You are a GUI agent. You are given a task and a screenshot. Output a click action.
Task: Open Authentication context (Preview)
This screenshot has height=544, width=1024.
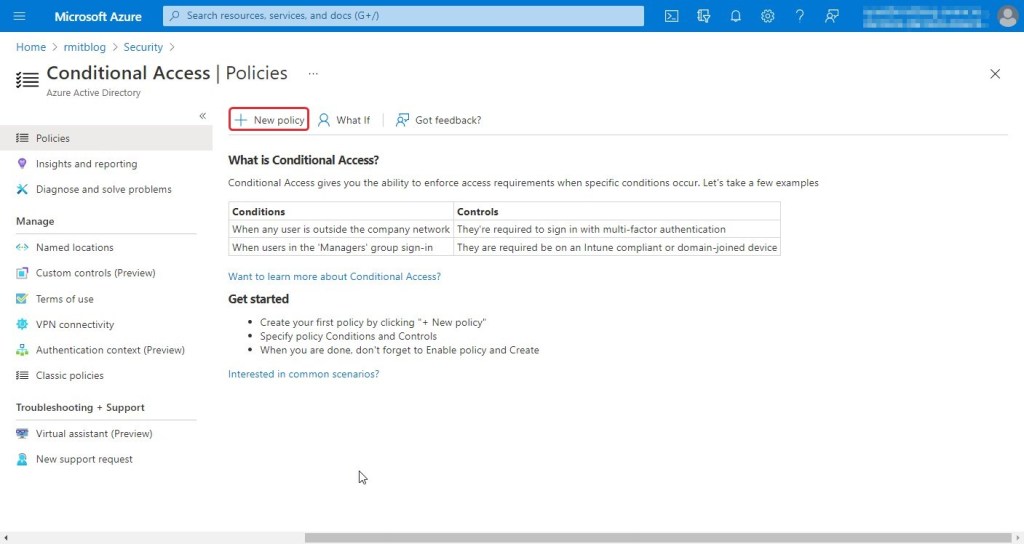click(110, 350)
